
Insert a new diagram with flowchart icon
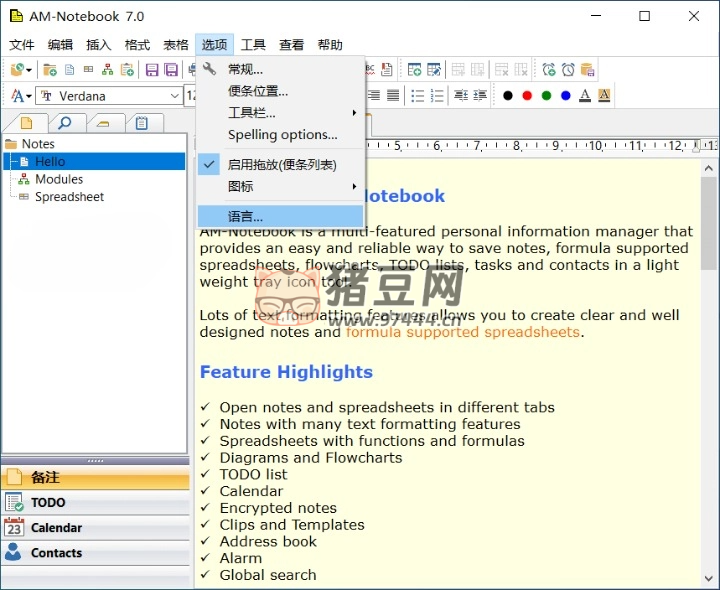pyautogui.click(x=107, y=70)
